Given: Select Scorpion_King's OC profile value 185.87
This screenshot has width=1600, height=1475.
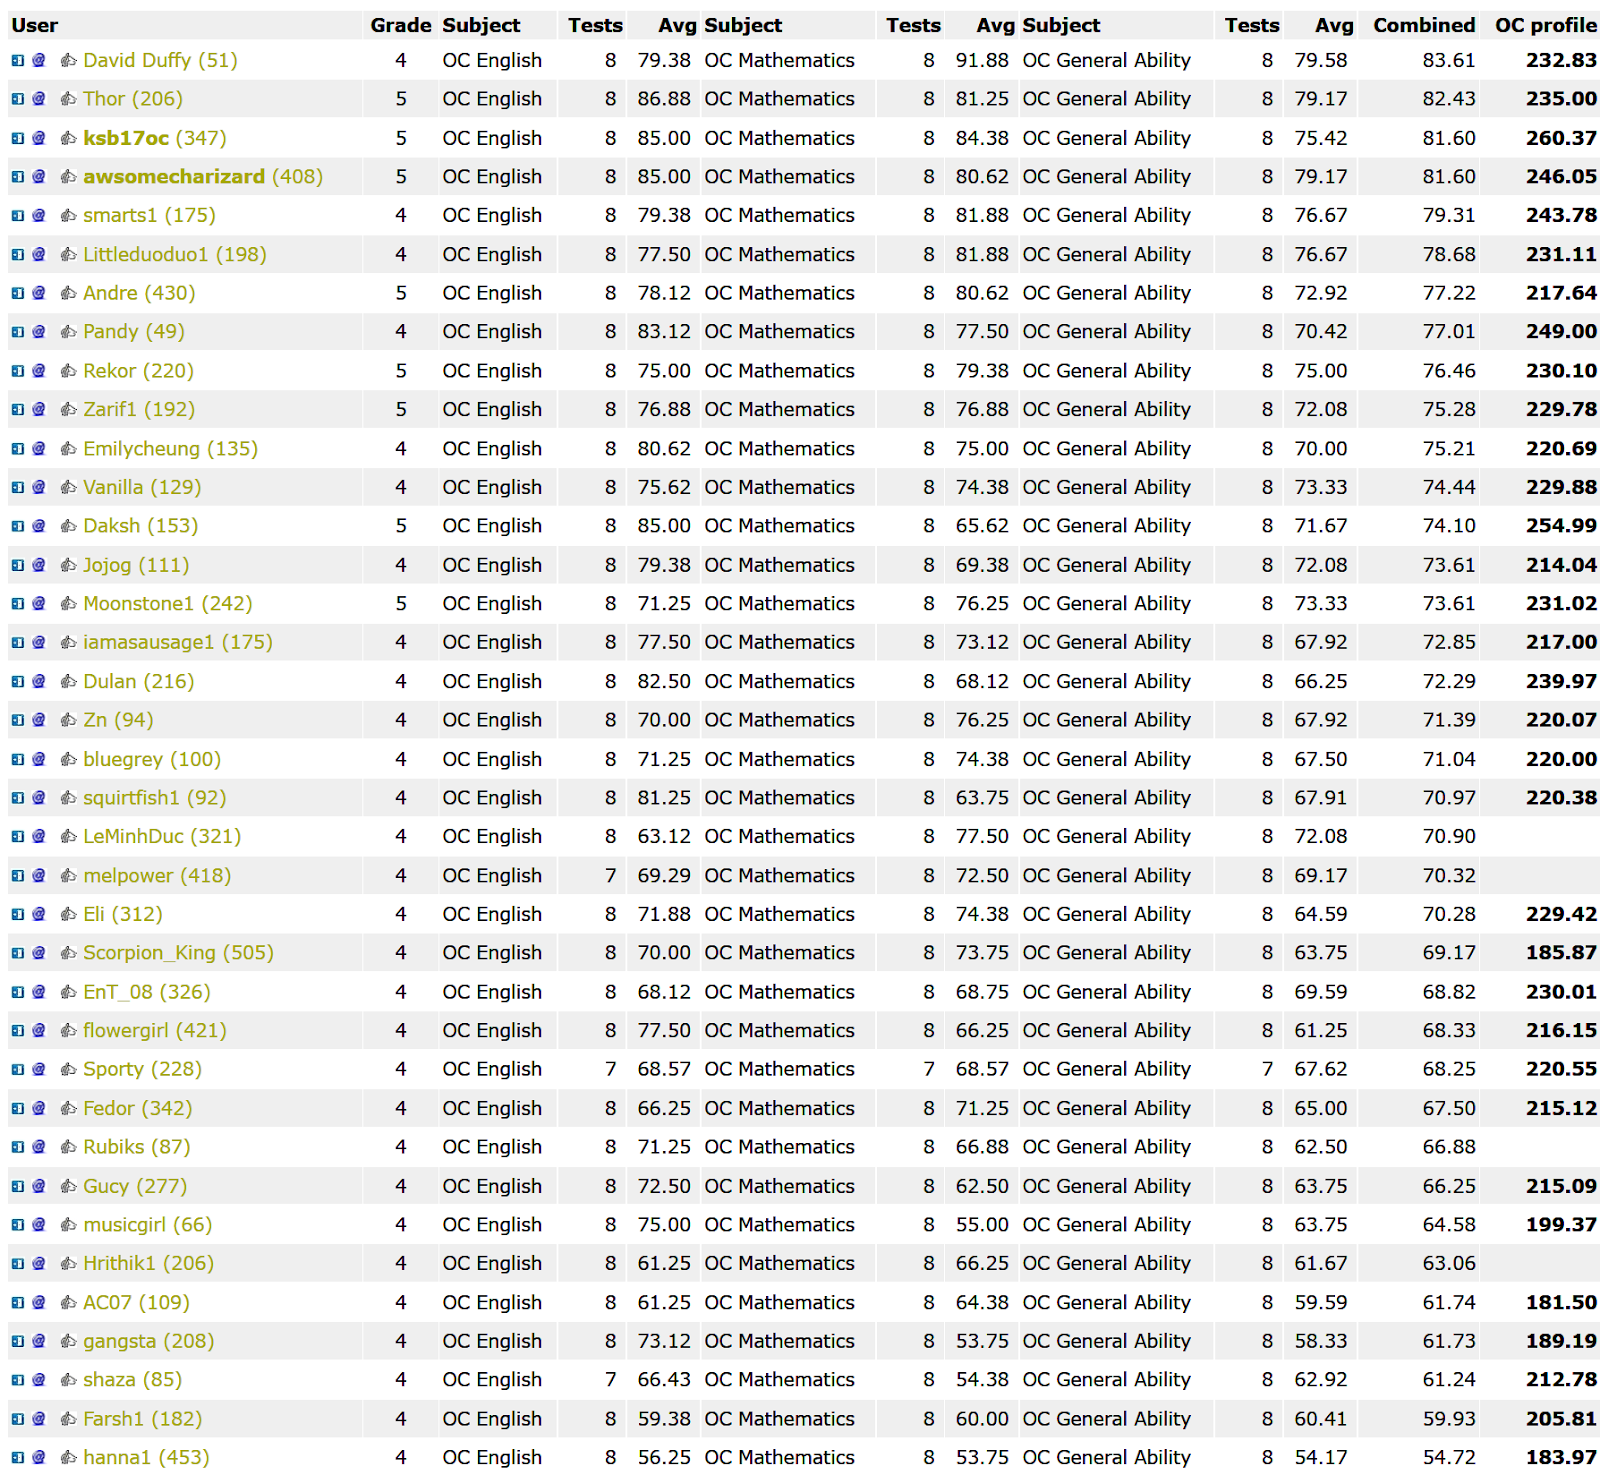Looking at the screenshot, I should [x=1561, y=953].
